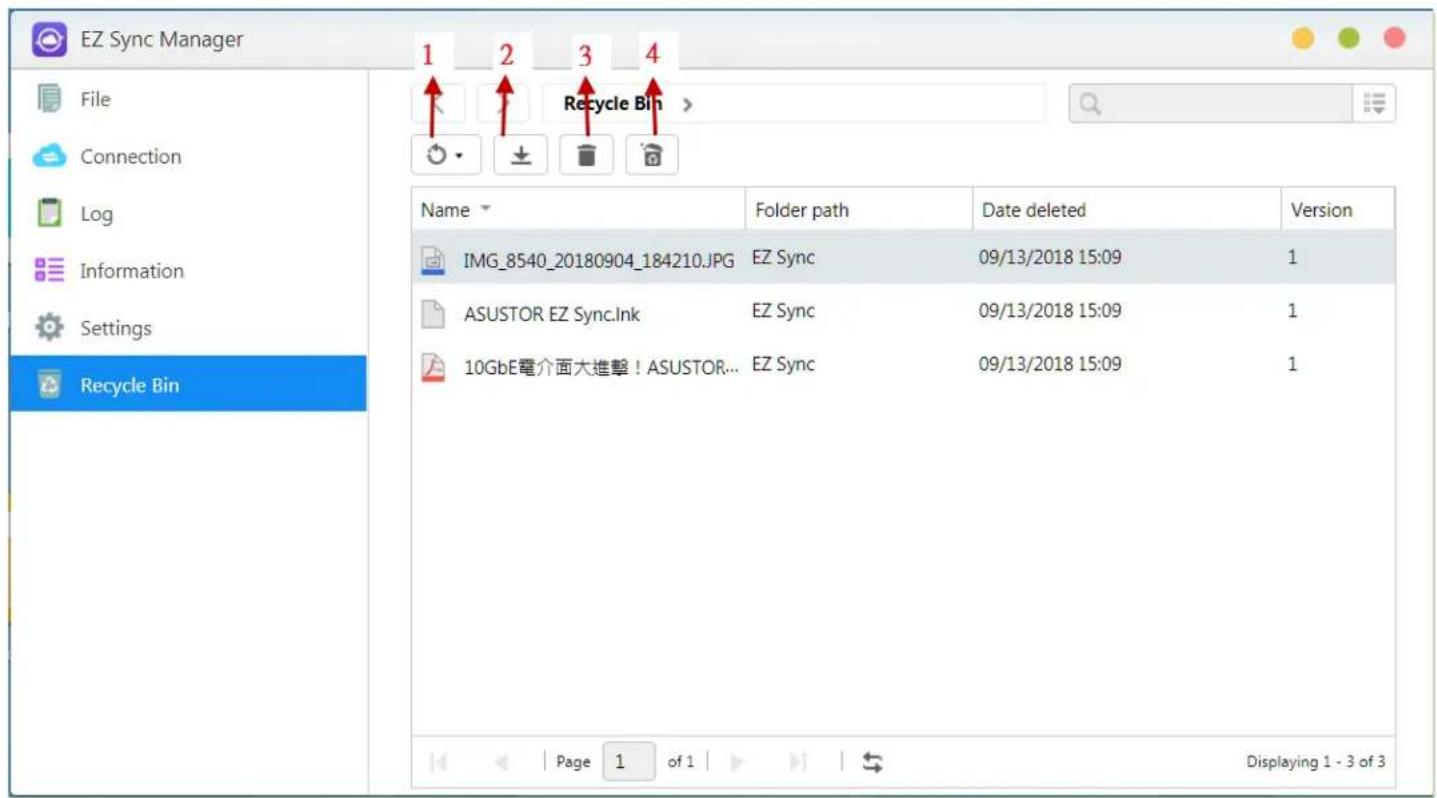Click EZ Sync folder path of JPG file
The width and height of the screenshot is (1437, 798).
click(x=783, y=257)
